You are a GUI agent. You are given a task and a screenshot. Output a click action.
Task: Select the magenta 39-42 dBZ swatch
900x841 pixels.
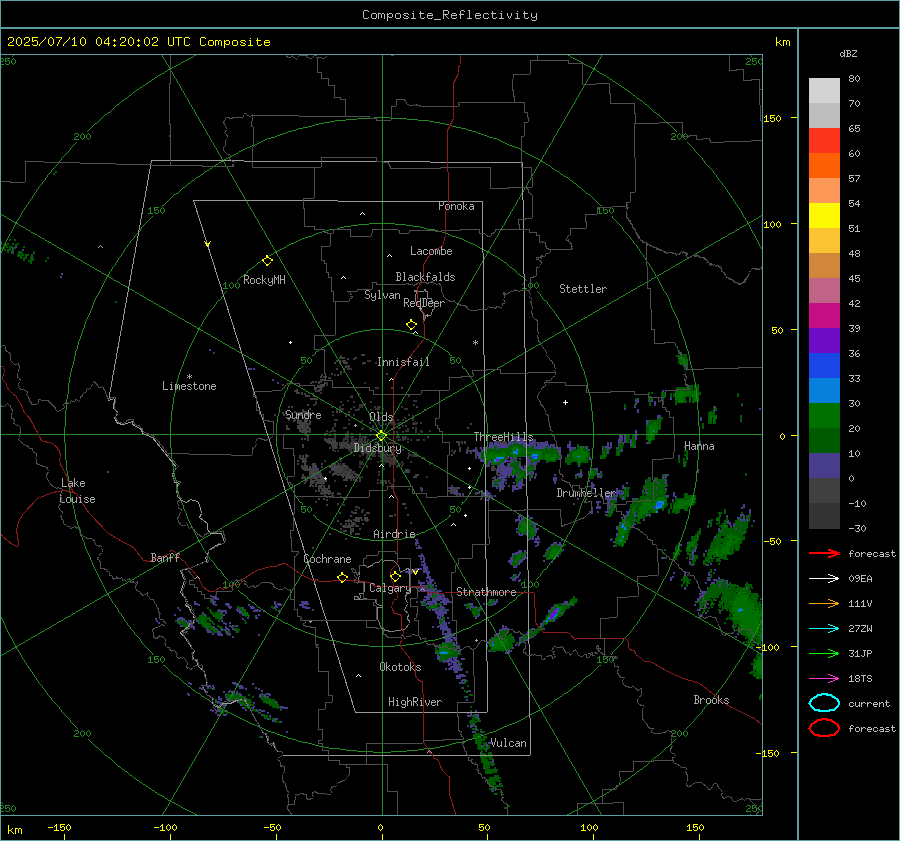tap(824, 316)
